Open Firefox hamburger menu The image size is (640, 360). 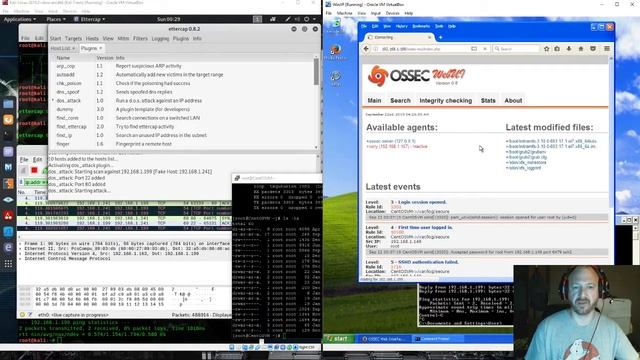[607, 49]
